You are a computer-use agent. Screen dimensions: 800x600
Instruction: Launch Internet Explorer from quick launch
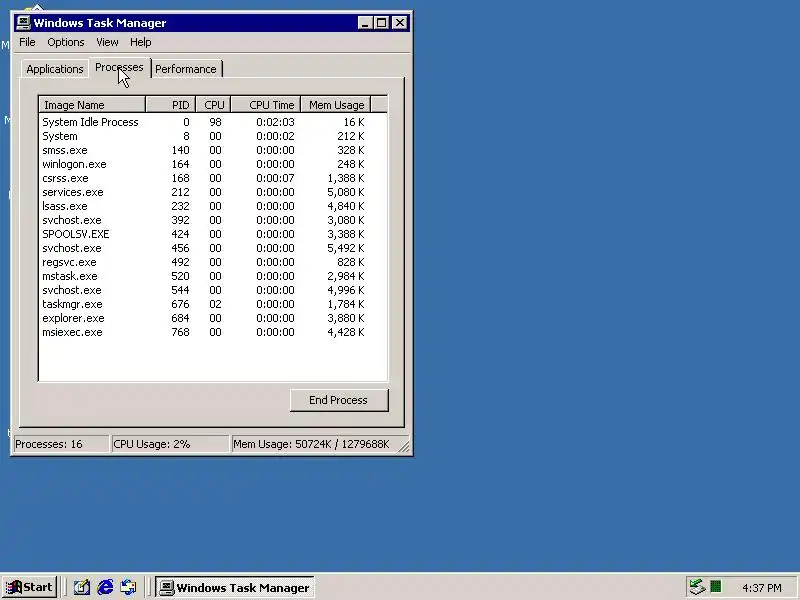[105, 587]
